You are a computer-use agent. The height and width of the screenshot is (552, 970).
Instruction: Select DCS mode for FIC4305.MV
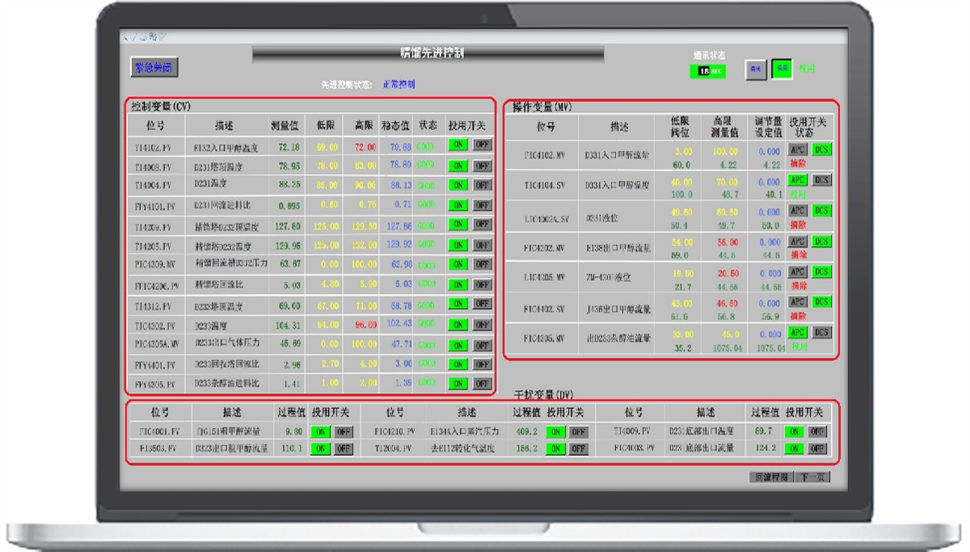(x=821, y=332)
